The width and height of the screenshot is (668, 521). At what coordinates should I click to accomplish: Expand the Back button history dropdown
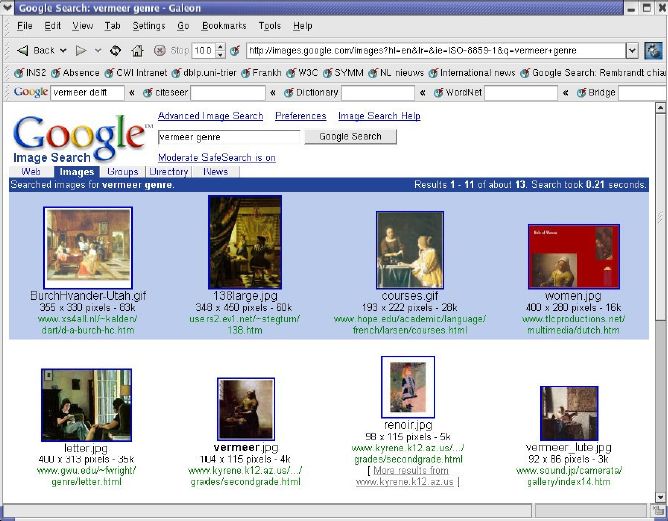[65, 50]
